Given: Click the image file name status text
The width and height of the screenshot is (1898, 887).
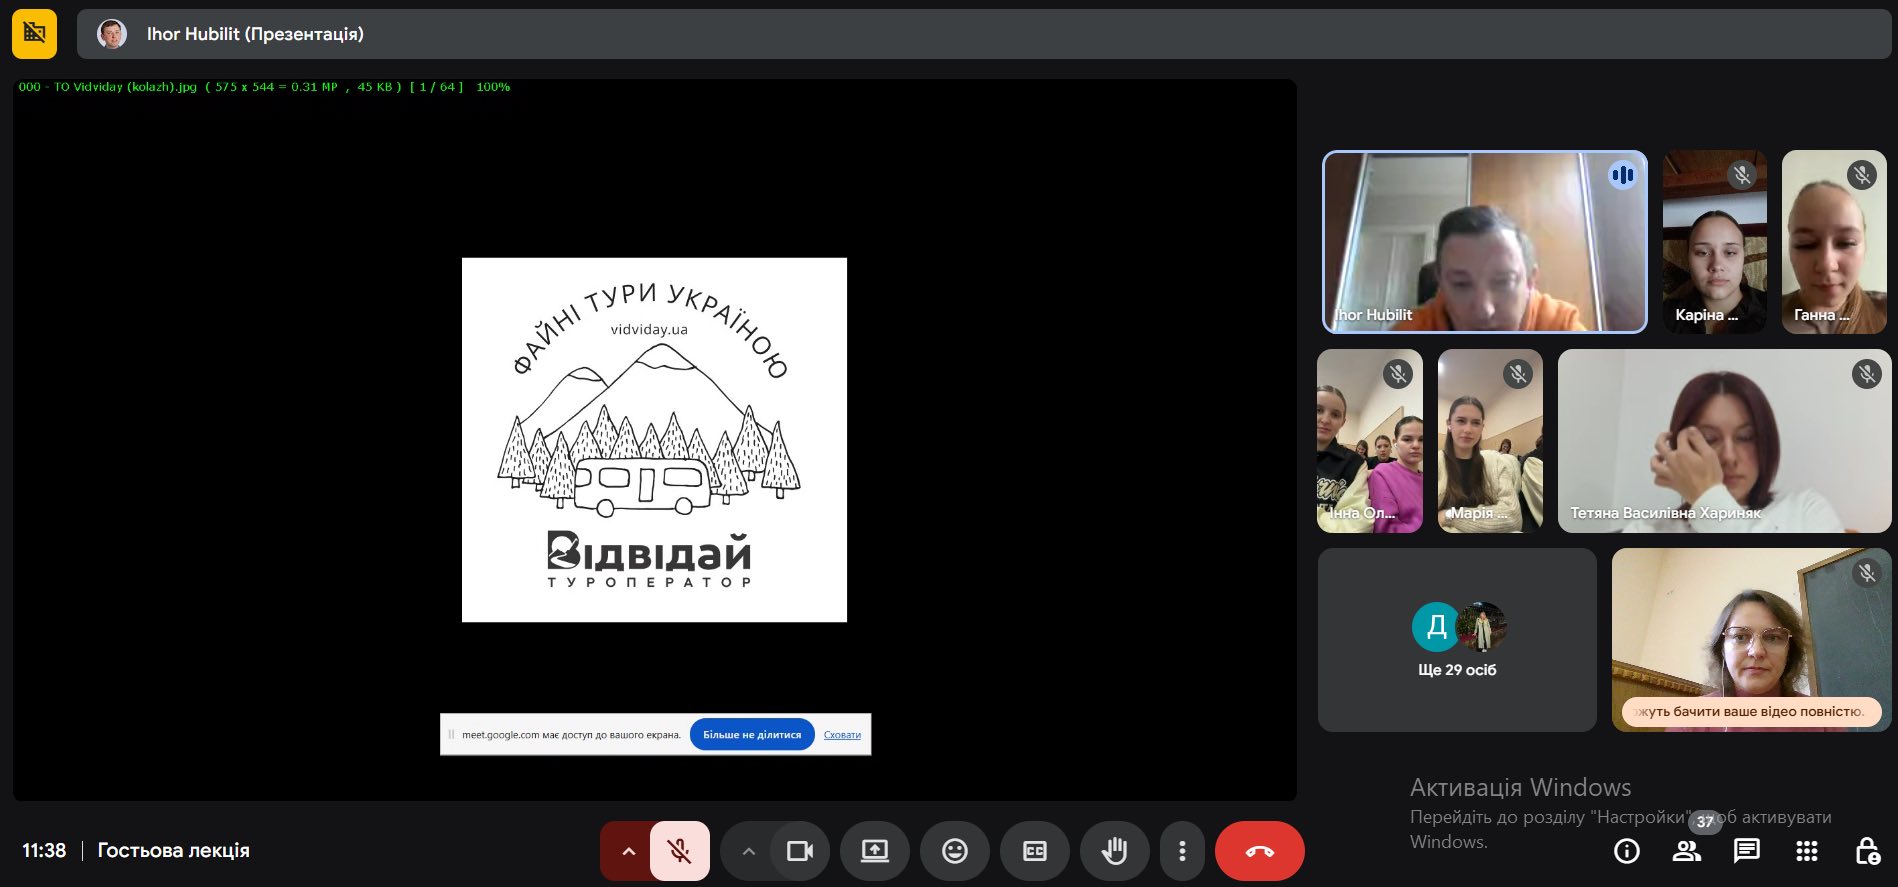Looking at the screenshot, I should click(x=264, y=87).
